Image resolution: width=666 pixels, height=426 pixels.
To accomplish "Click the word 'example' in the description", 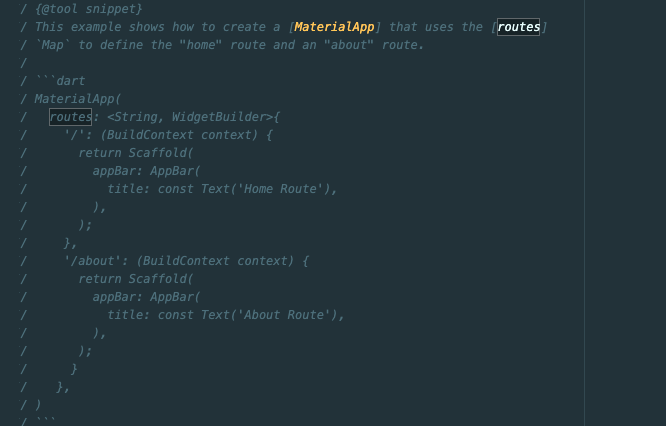I will pos(96,27).
